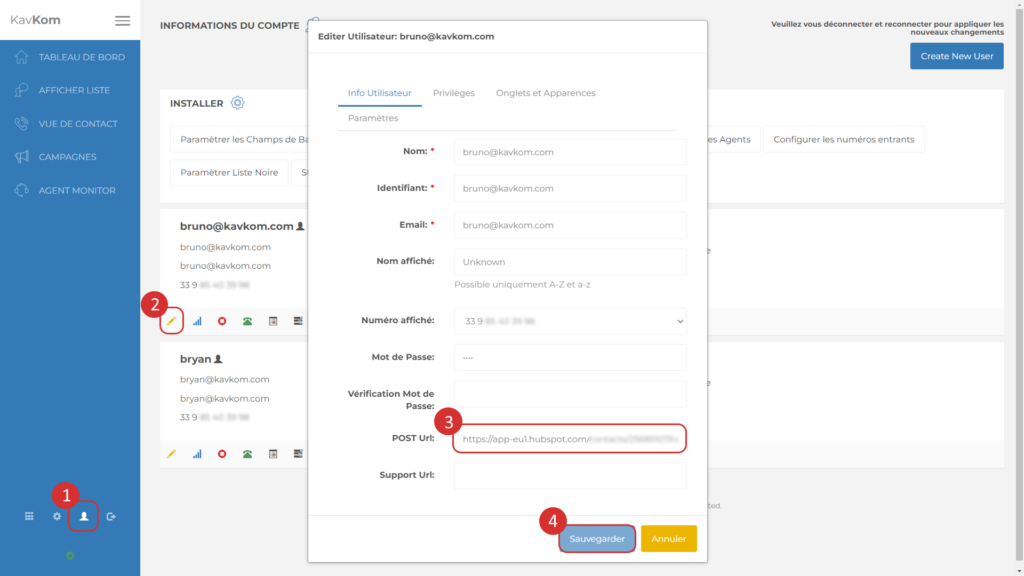Expand the Numéro affiché dropdown

coord(570,321)
